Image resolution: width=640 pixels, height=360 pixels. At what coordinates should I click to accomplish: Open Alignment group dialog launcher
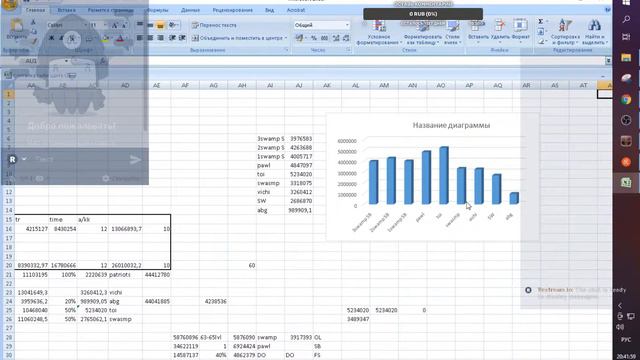click(287, 50)
